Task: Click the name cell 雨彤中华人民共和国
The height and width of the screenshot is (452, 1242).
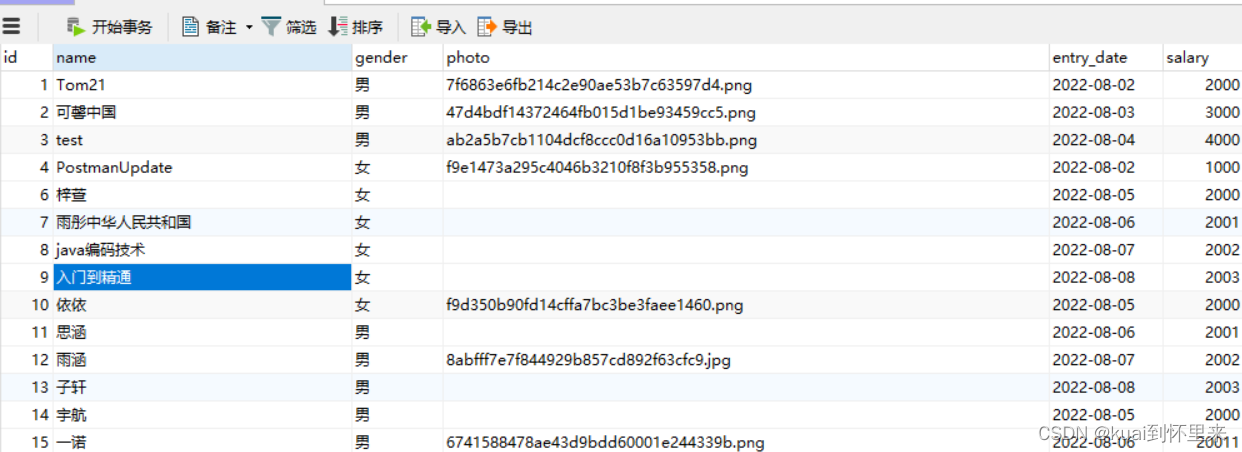Action: 203,222
